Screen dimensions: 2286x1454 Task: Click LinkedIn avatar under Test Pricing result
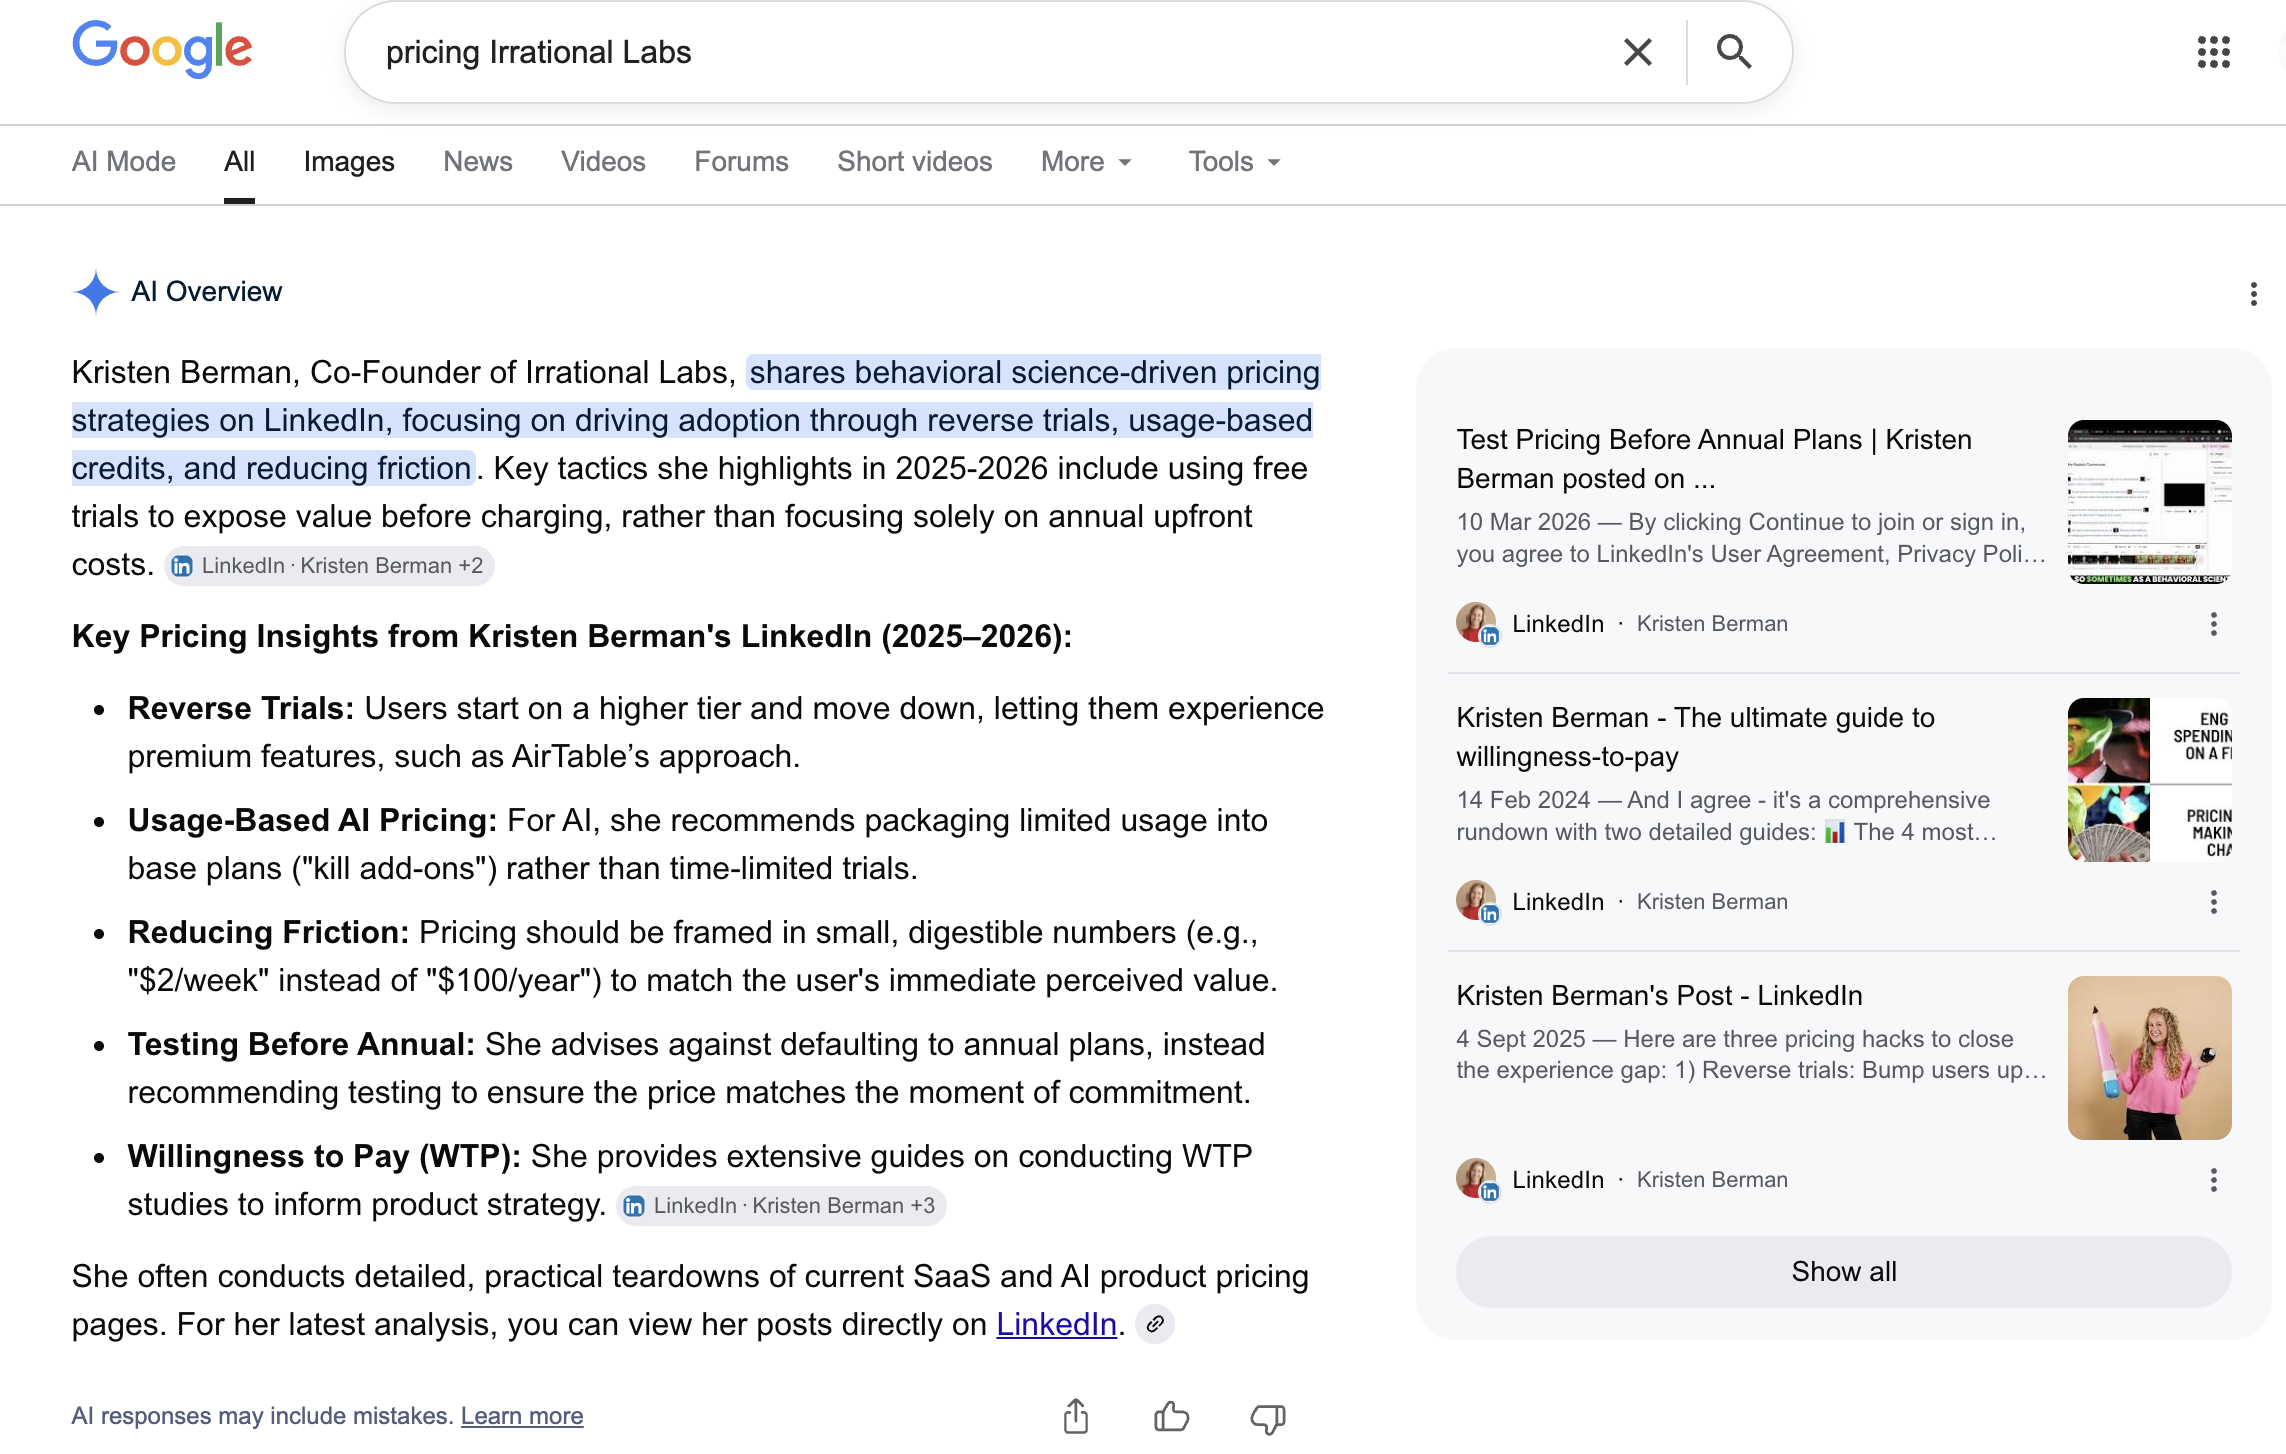(1477, 623)
